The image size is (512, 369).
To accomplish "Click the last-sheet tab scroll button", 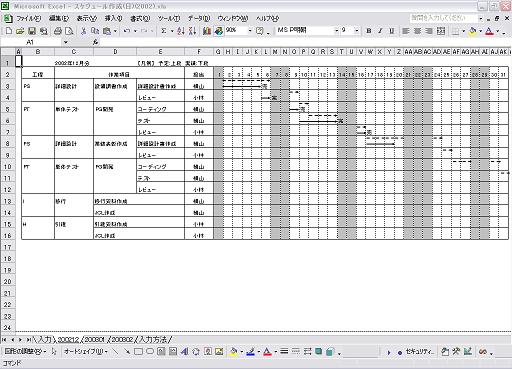I will tap(29, 340).
